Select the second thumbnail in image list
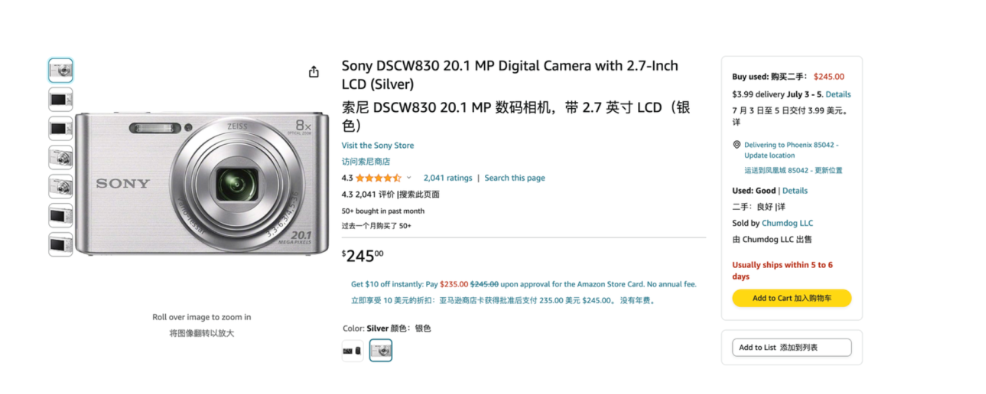The image size is (986, 394). tap(61, 99)
